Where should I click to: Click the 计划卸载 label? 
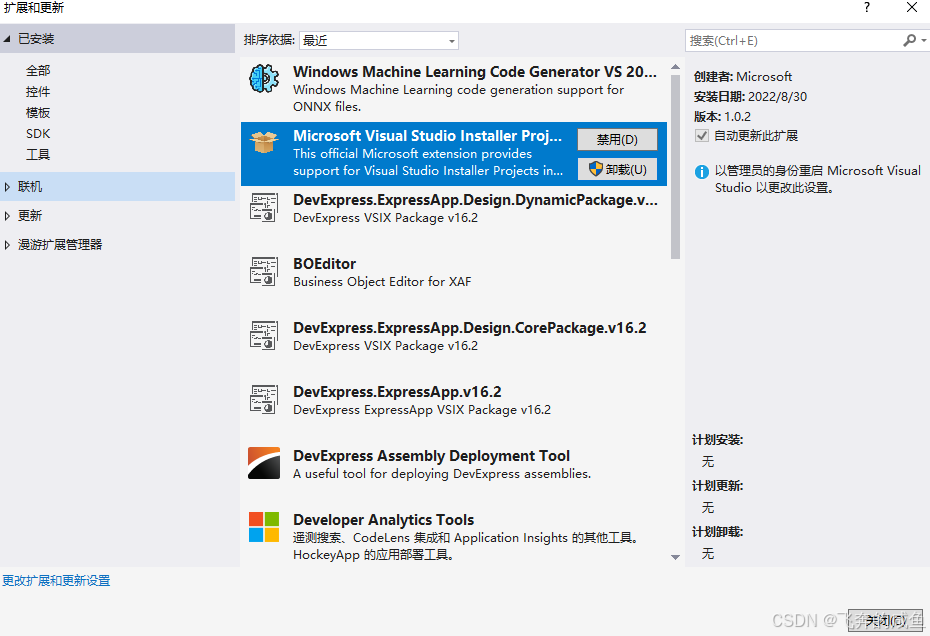coord(717,532)
